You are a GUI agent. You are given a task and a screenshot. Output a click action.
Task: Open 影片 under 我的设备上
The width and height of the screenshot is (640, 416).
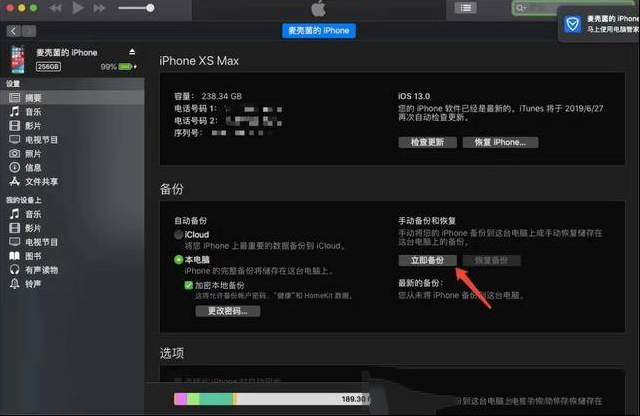pyautogui.click(x=72, y=228)
